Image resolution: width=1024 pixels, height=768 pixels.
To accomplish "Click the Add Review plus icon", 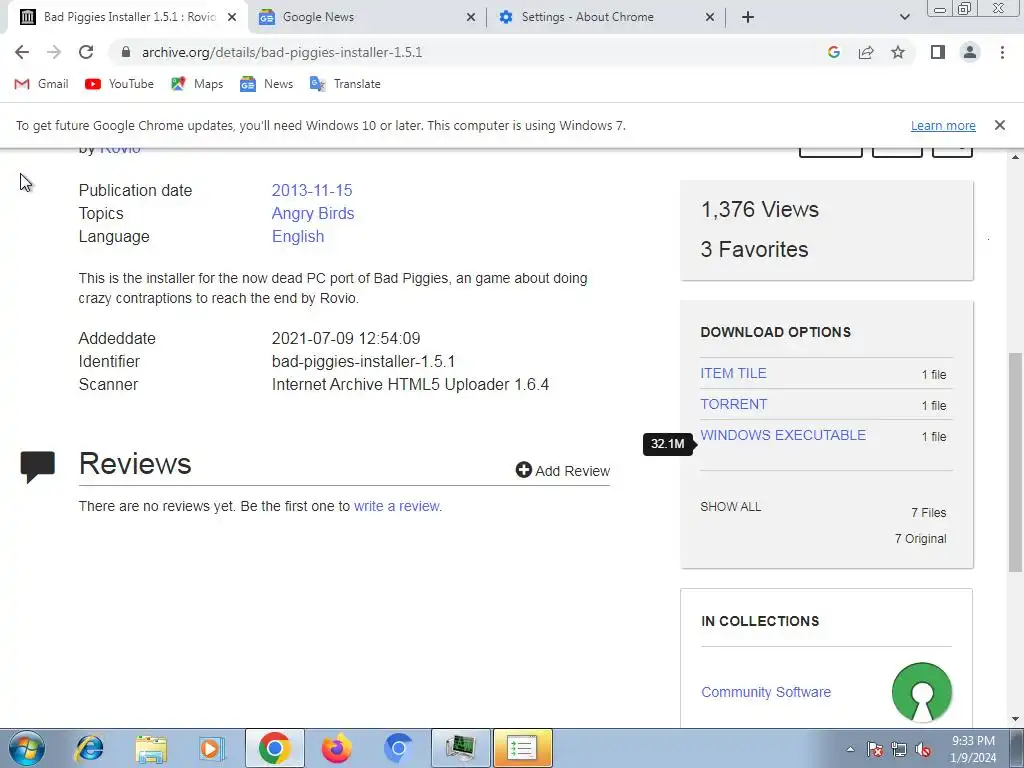I will 523,470.
